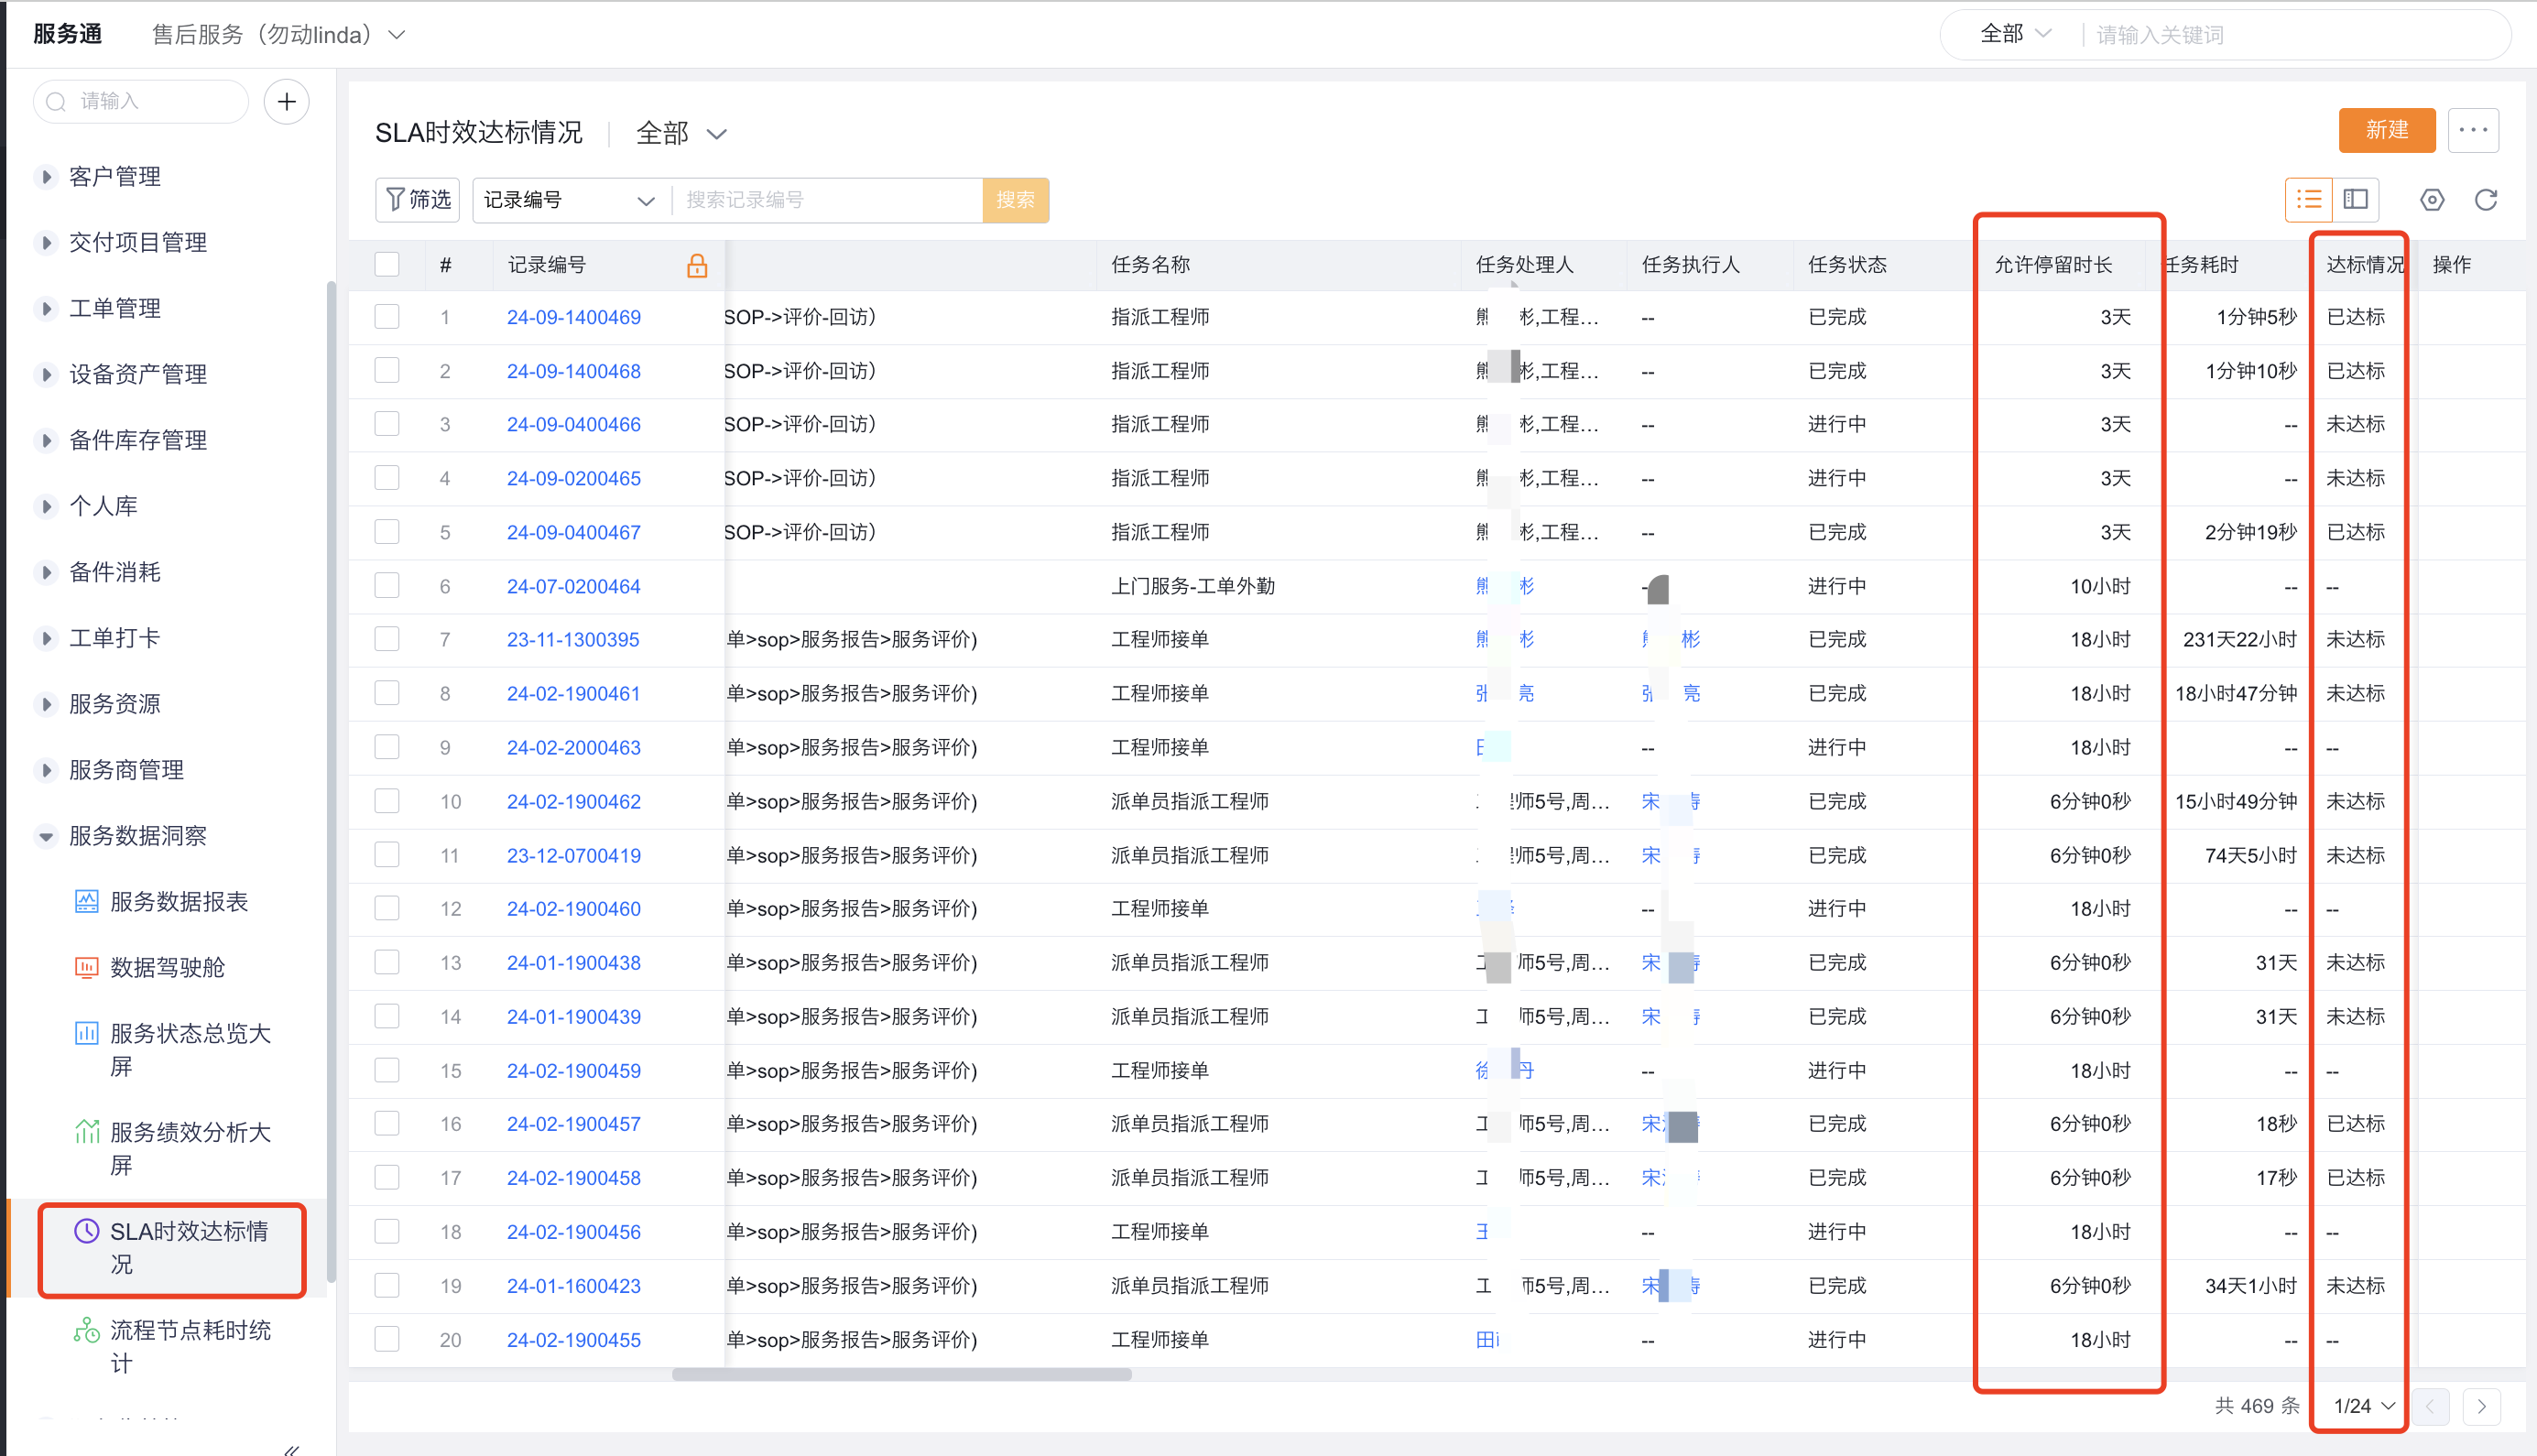
Task: Collapse 服务数据洞察 tree section
Action: tap(46, 836)
